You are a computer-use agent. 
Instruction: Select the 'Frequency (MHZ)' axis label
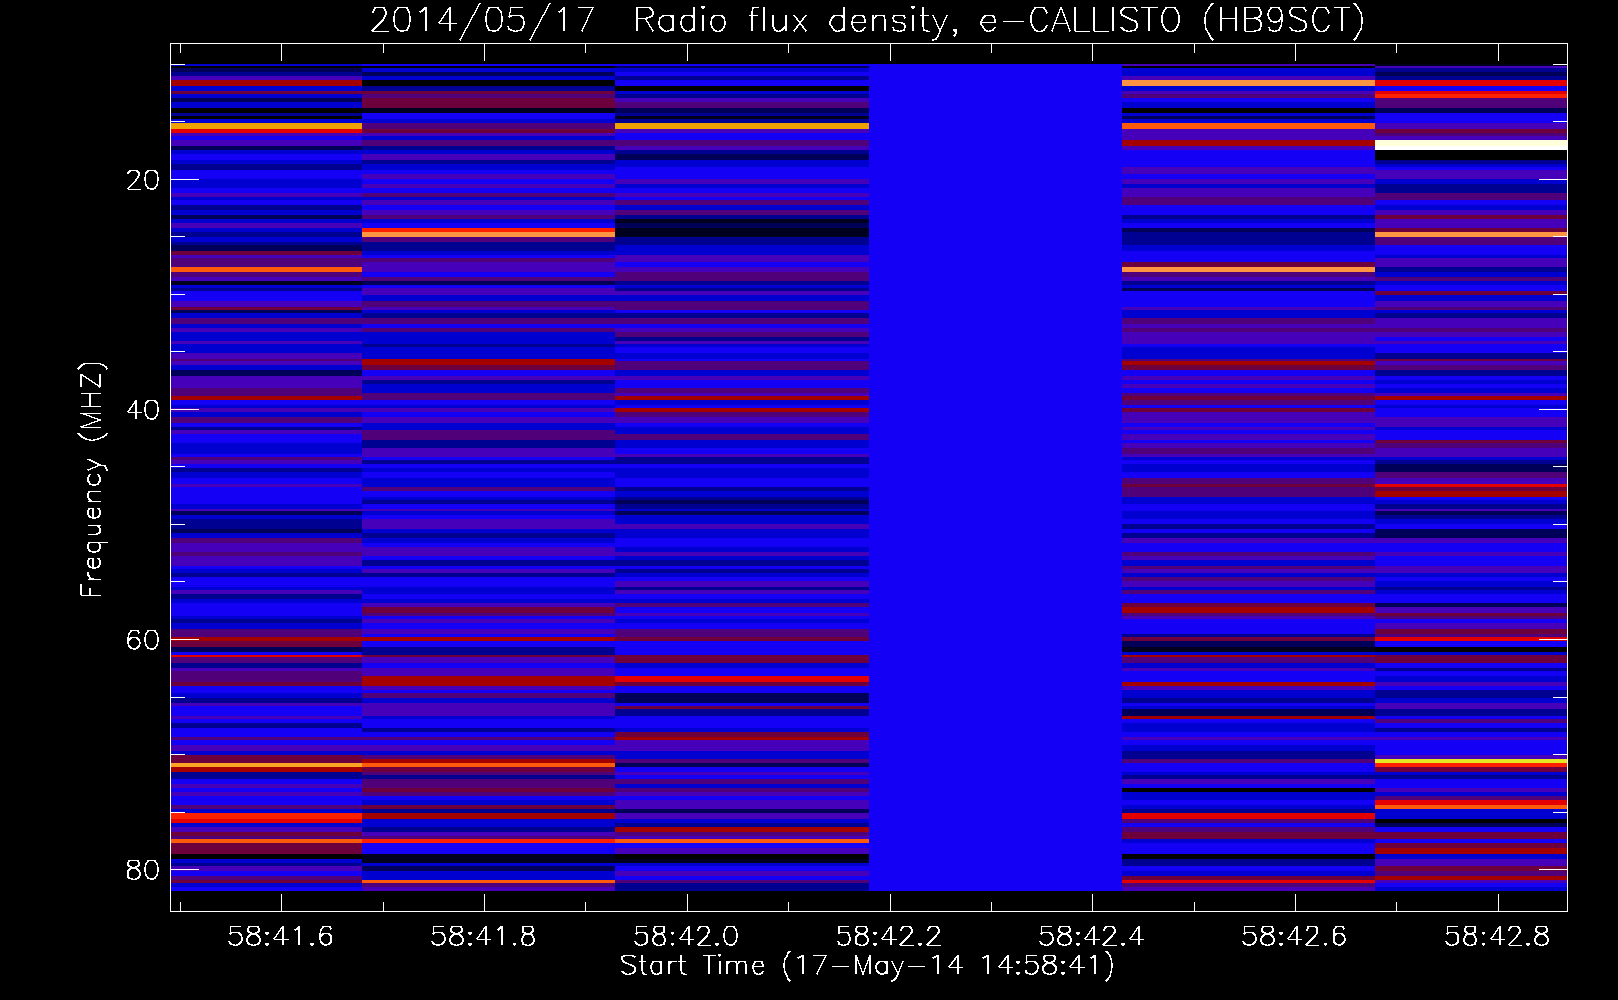[91, 480]
